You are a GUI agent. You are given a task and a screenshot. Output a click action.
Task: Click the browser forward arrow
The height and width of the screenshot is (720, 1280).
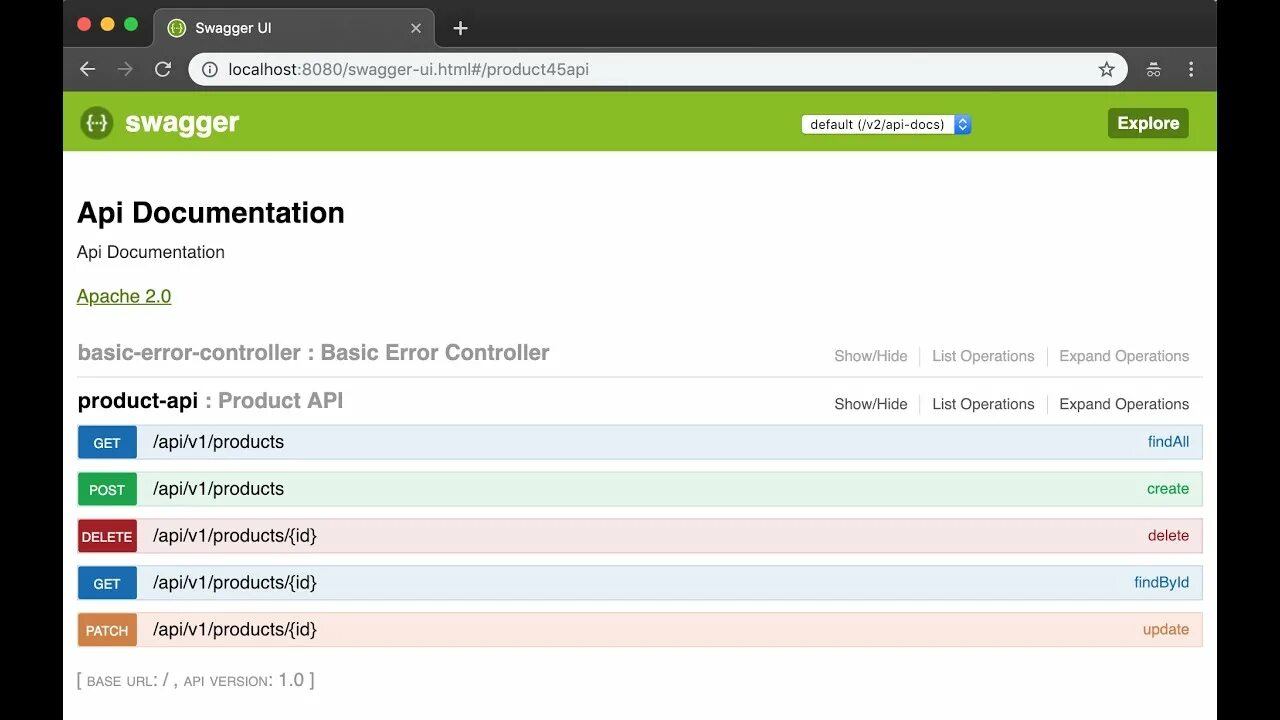[x=125, y=69]
